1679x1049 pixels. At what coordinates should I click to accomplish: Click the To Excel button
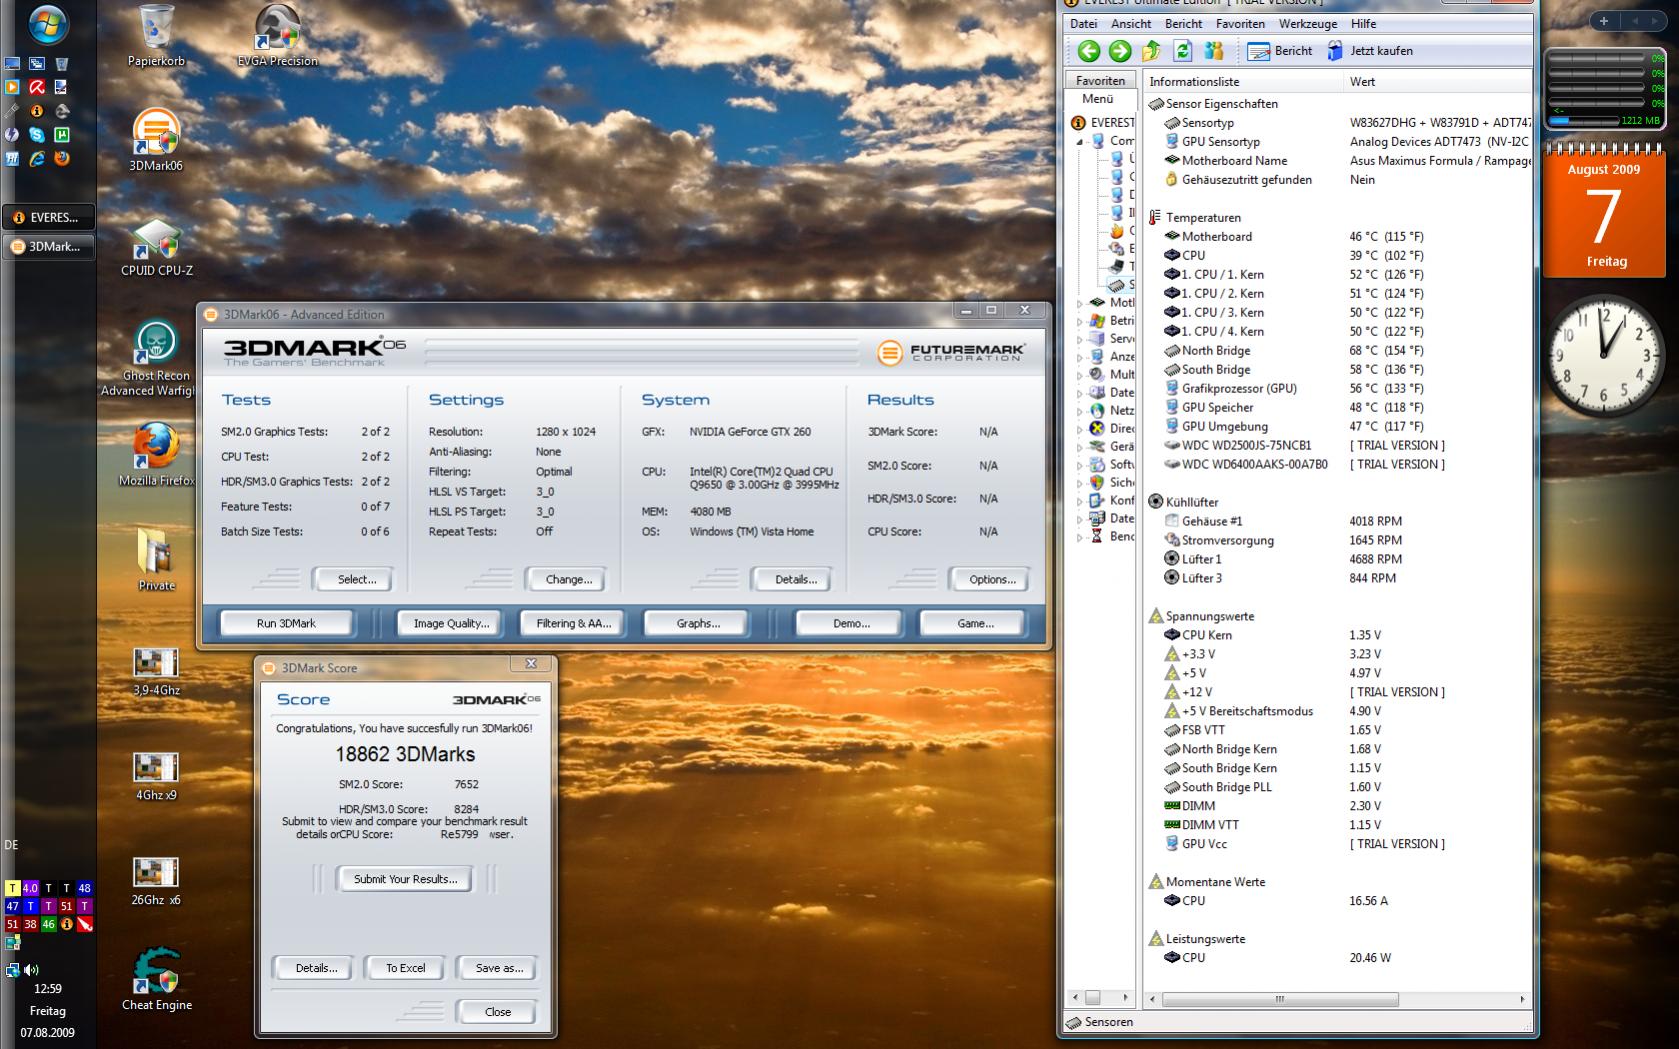tap(406, 968)
